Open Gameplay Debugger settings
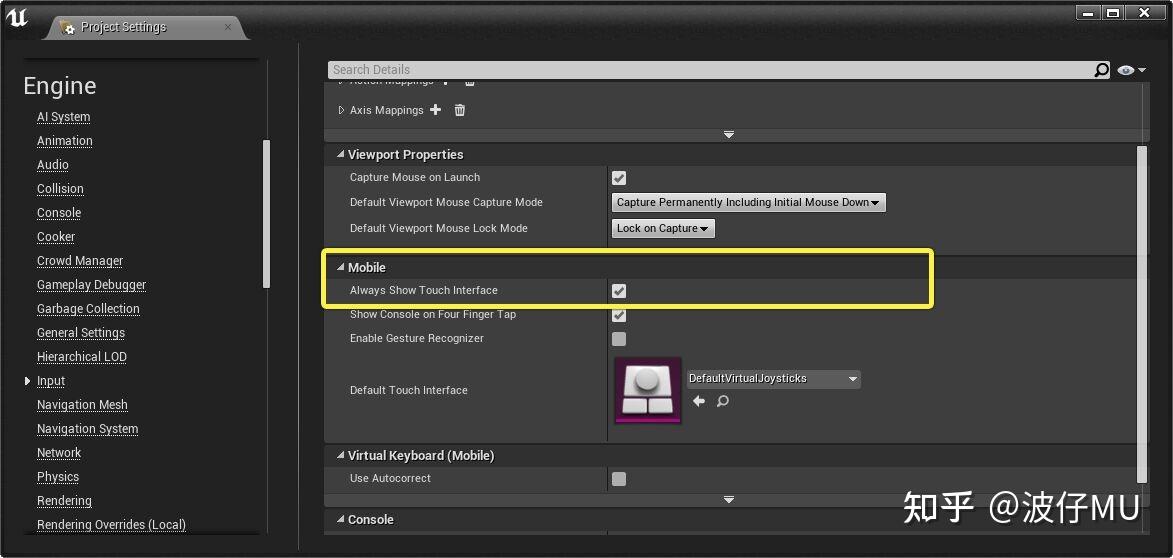Screen dimensions: 1173x558 pyautogui.click(x=92, y=285)
